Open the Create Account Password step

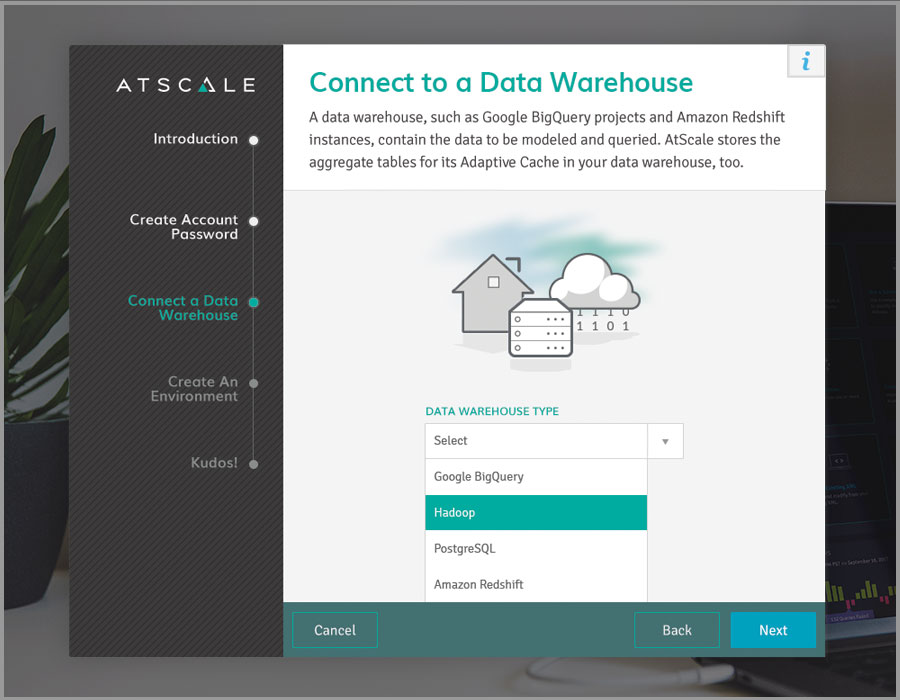[184, 227]
